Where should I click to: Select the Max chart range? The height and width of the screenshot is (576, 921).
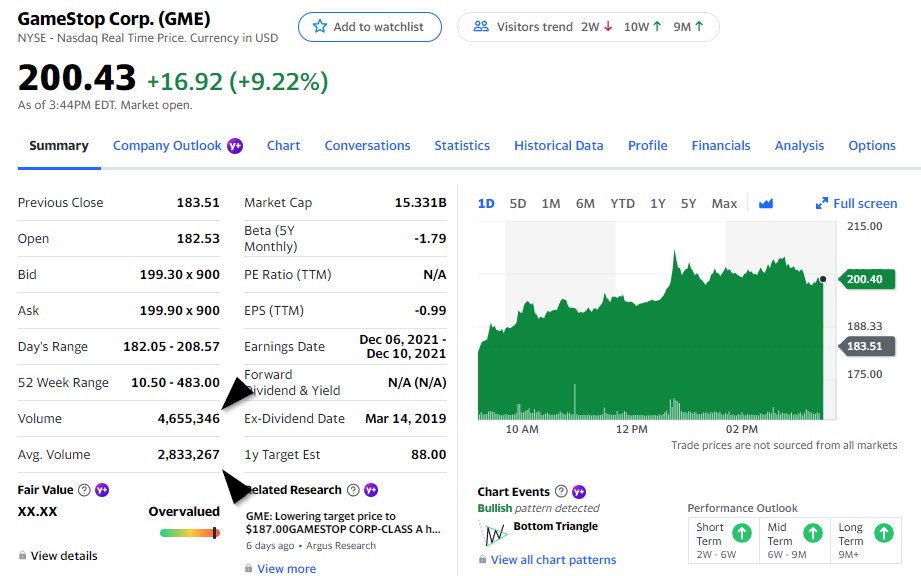[x=724, y=204]
